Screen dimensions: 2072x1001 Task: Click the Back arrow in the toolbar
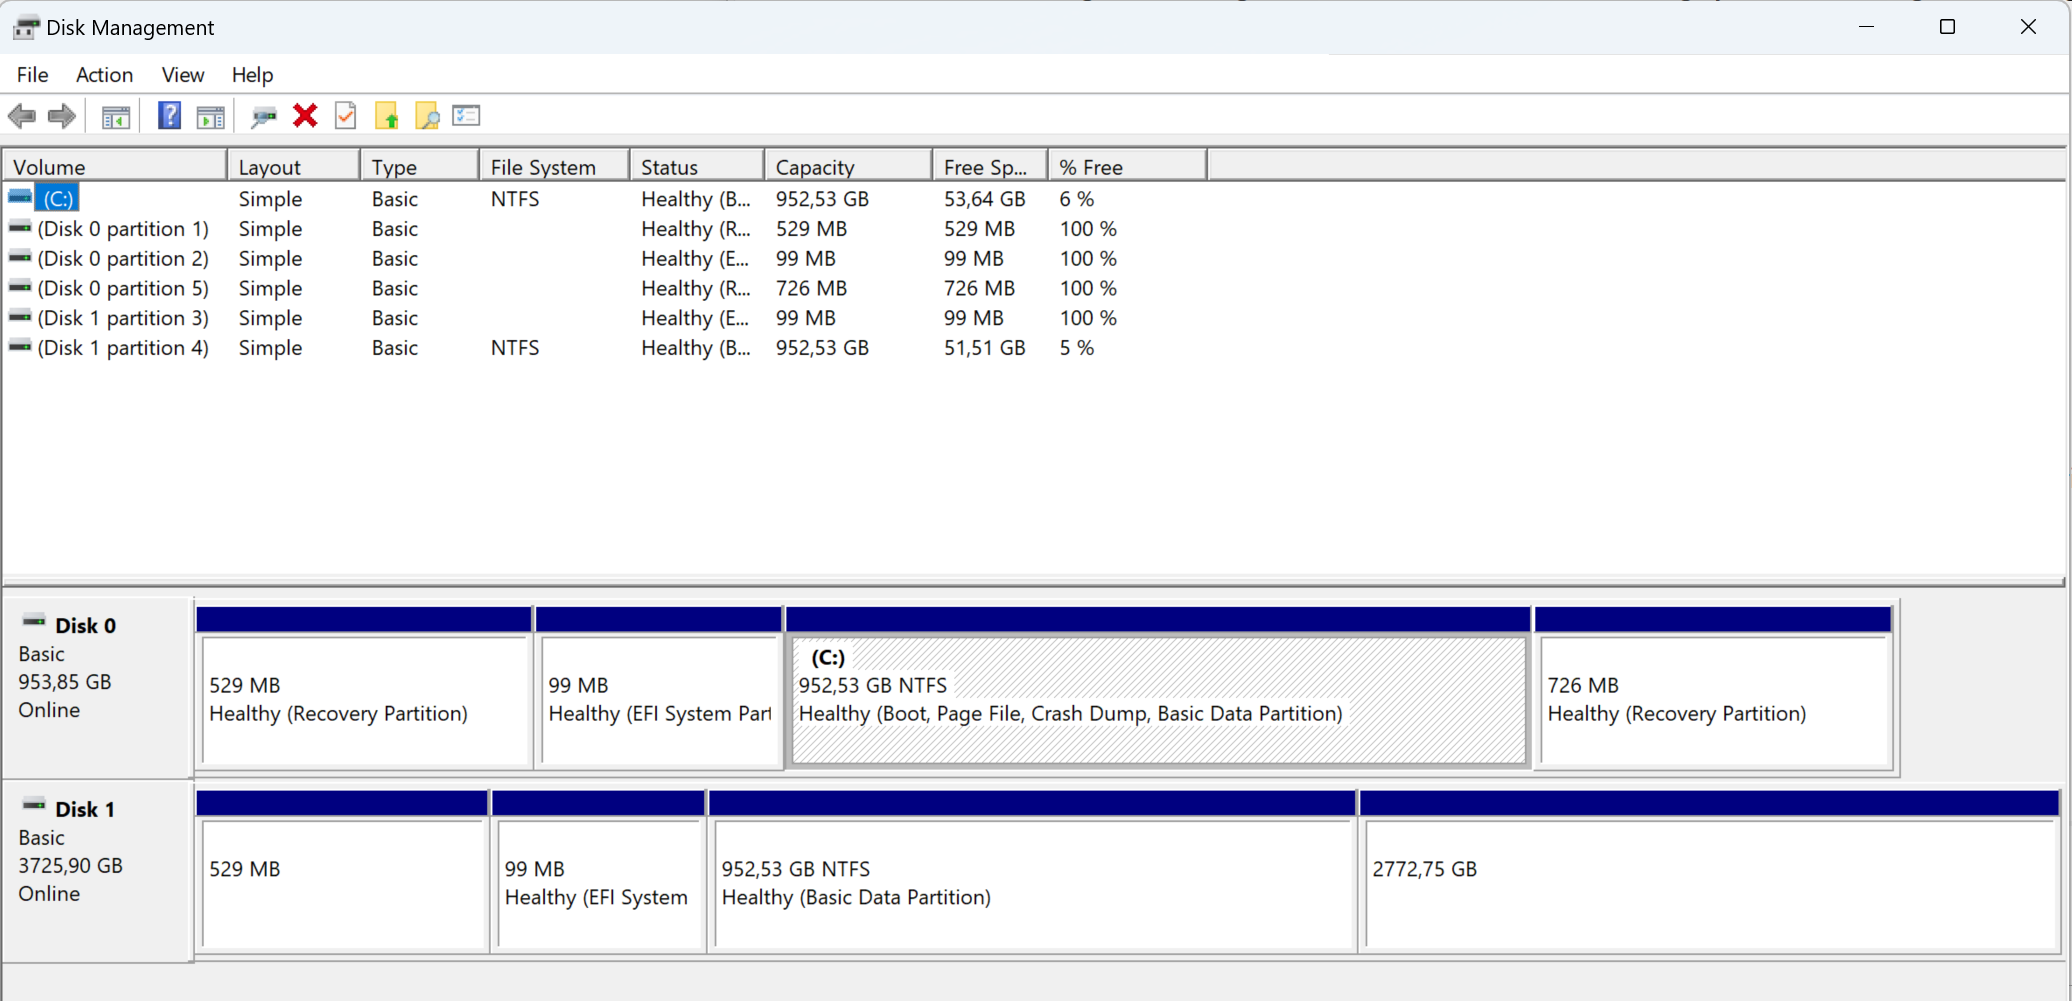(x=22, y=117)
